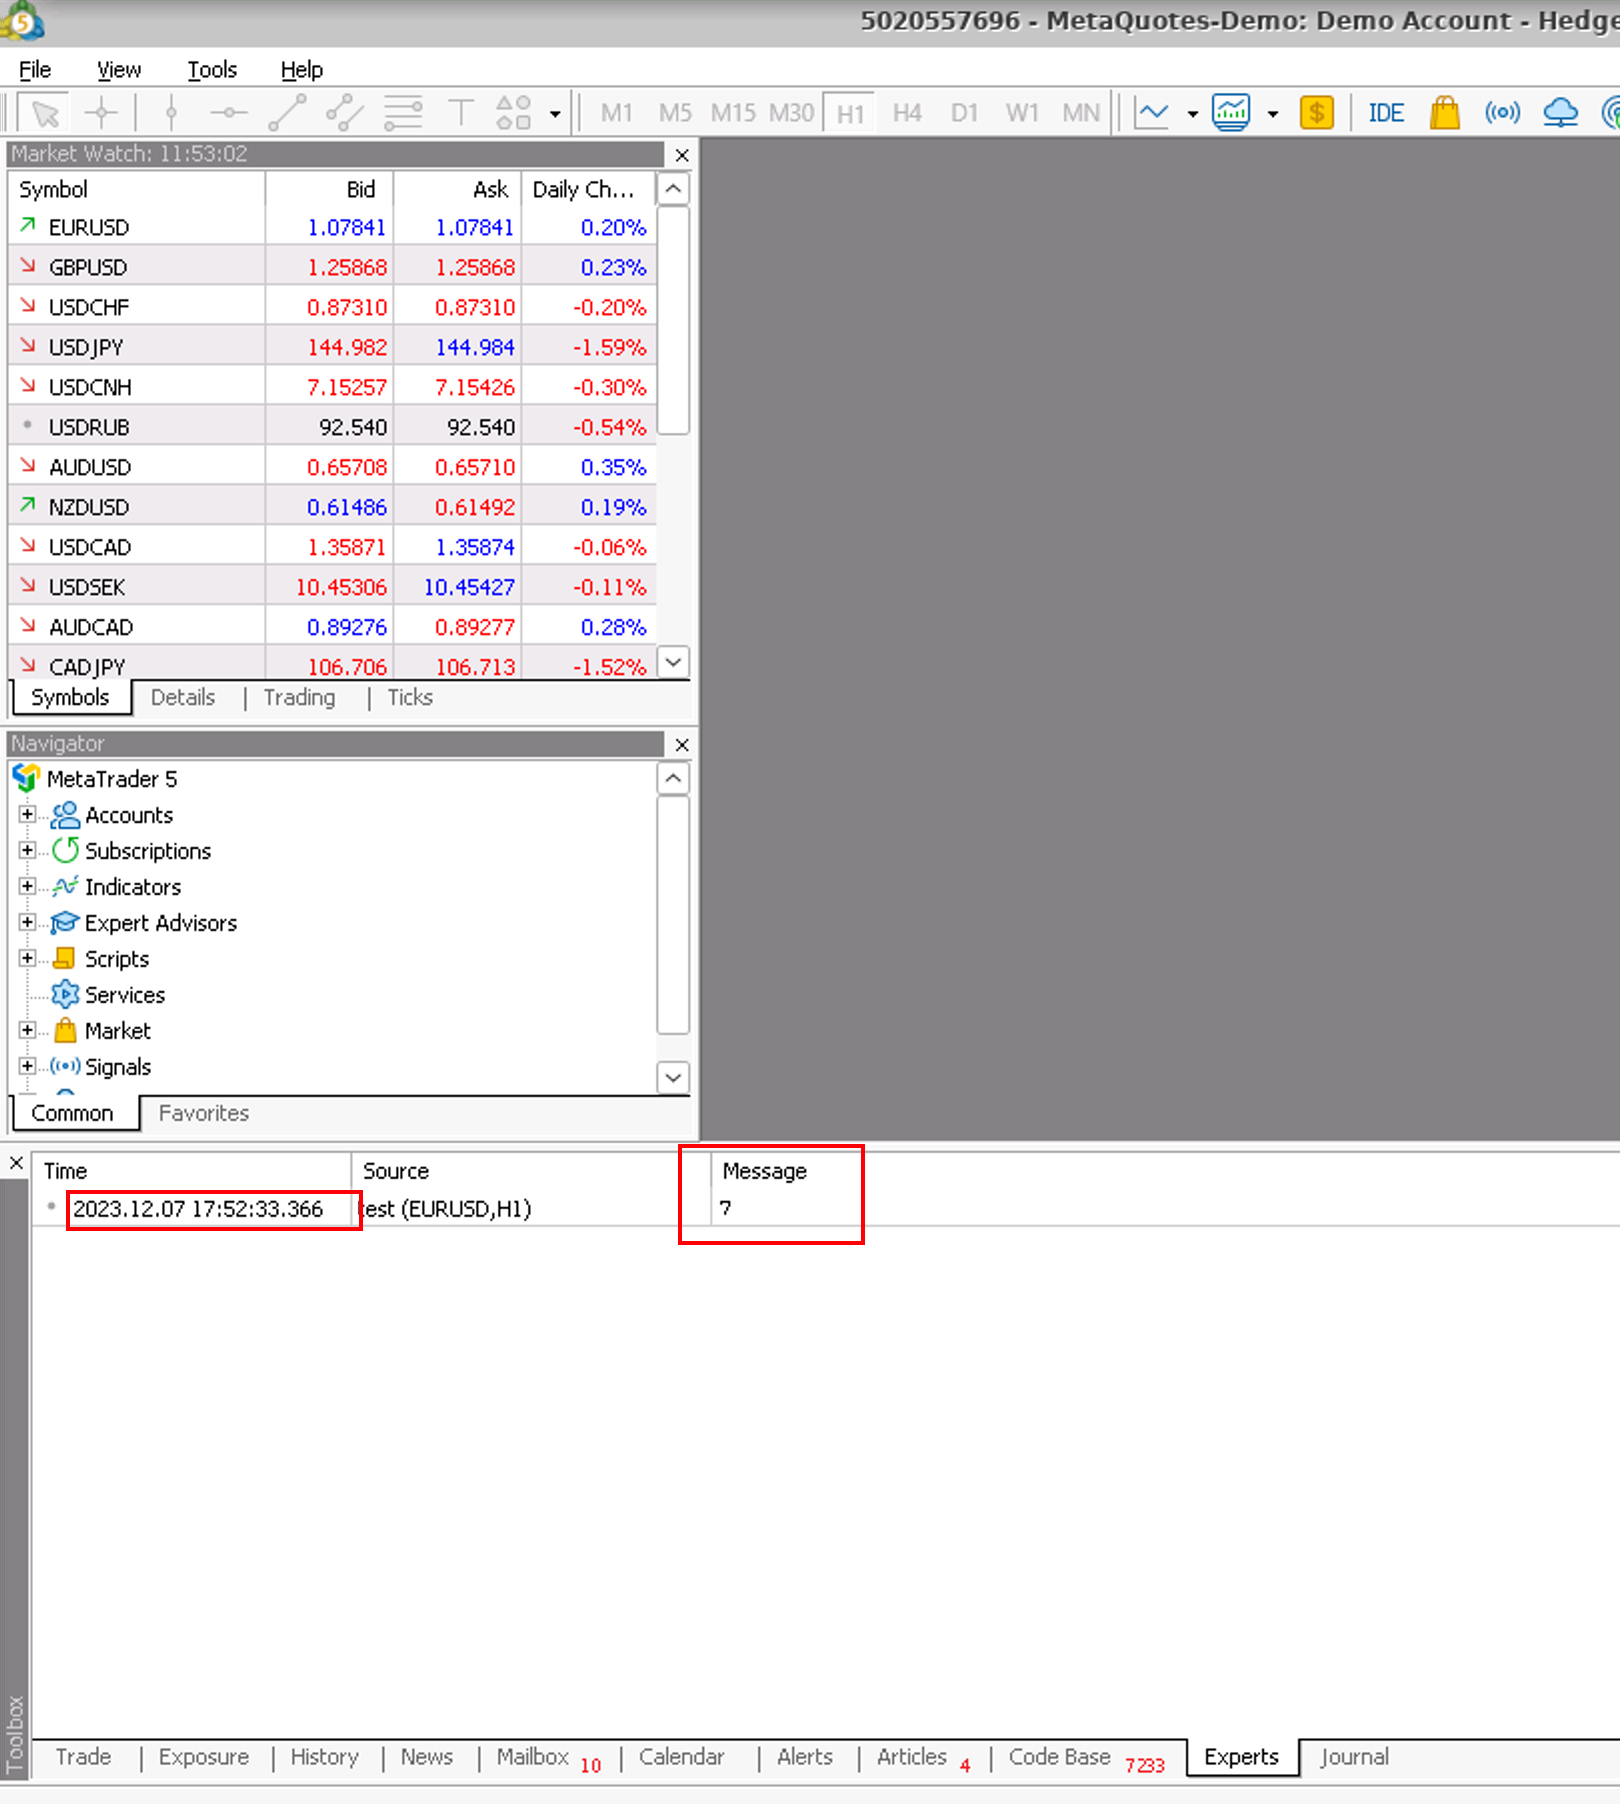Select the trendline drawing tool
The width and height of the screenshot is (1620, 1804).
point(287,113)
